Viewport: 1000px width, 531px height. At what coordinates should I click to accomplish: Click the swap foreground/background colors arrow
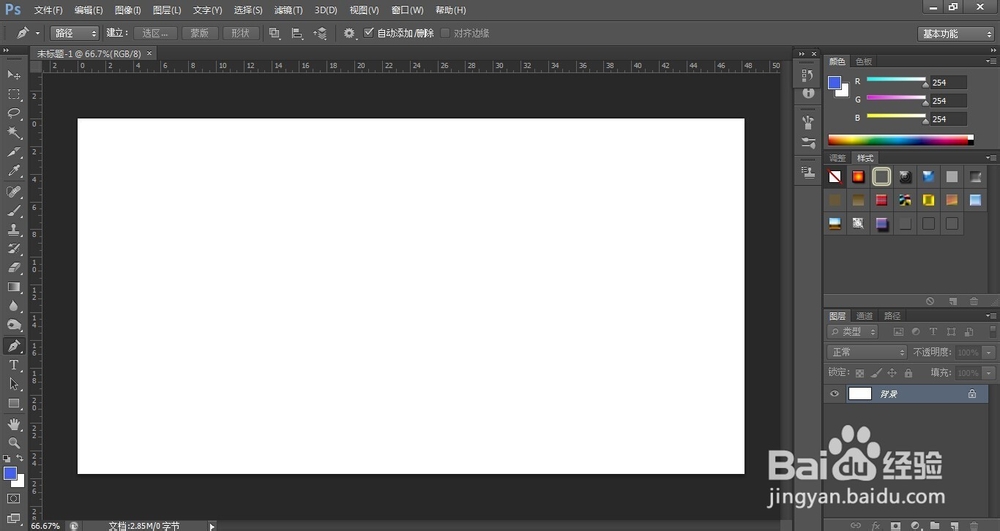coord(20,458)
